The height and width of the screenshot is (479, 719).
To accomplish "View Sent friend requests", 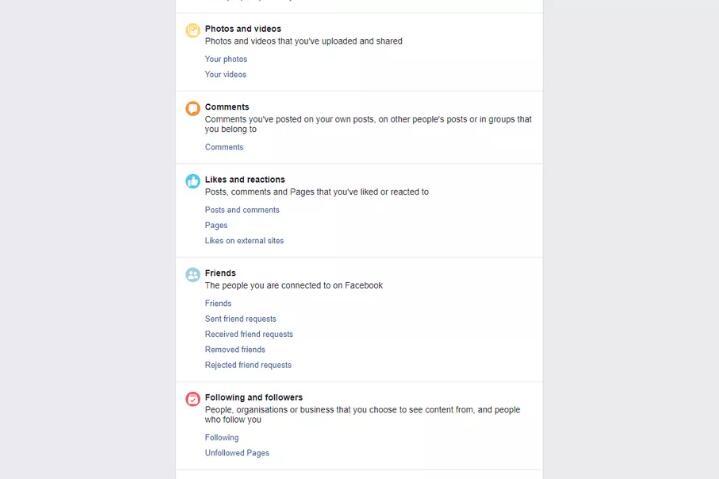I will (x=240, y=319).
